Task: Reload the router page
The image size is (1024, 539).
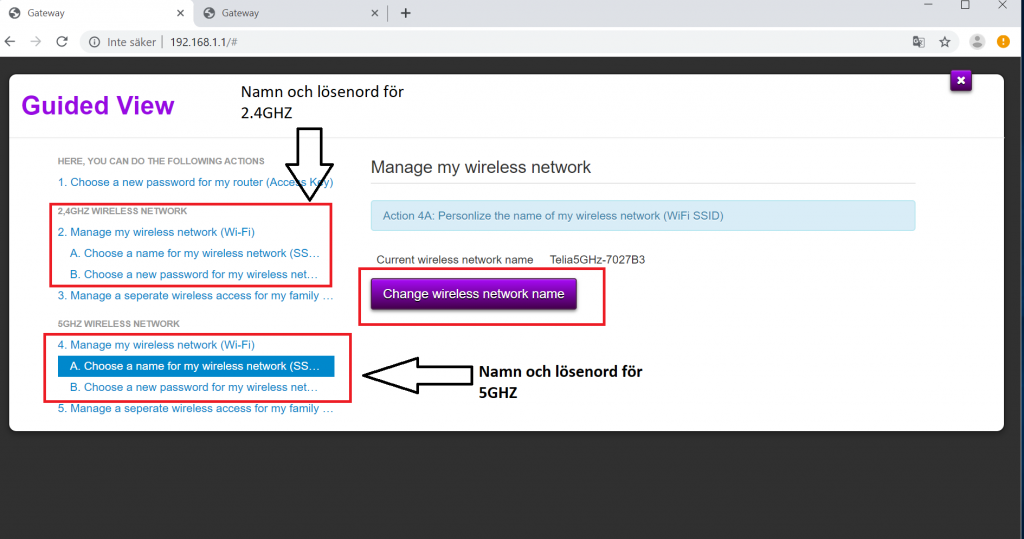Action: (x=62, y=42)
